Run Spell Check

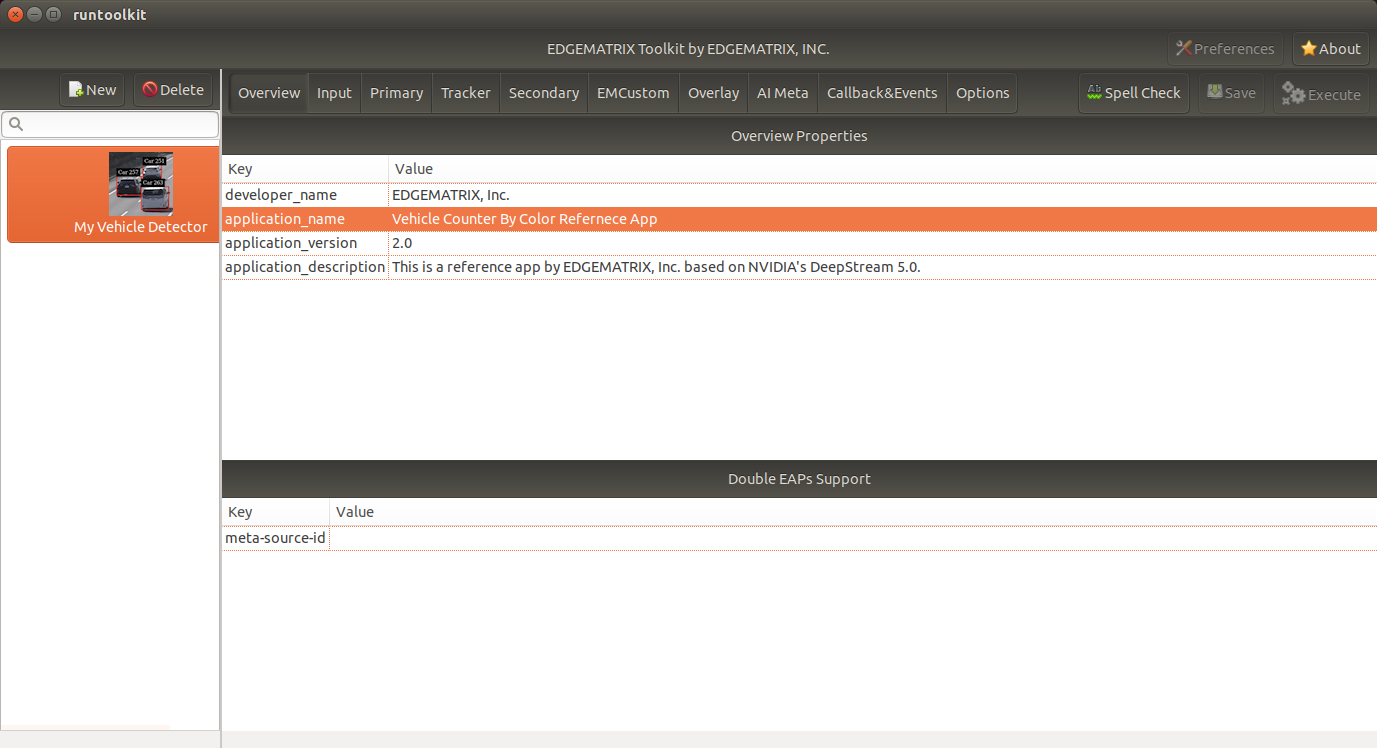(x=1134, y=93)
